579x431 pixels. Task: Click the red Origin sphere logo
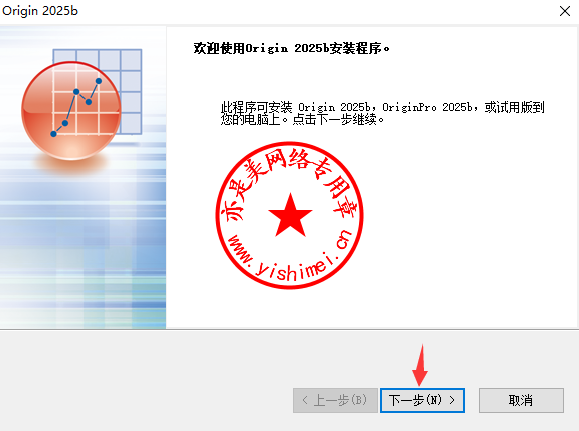[71, 111]
